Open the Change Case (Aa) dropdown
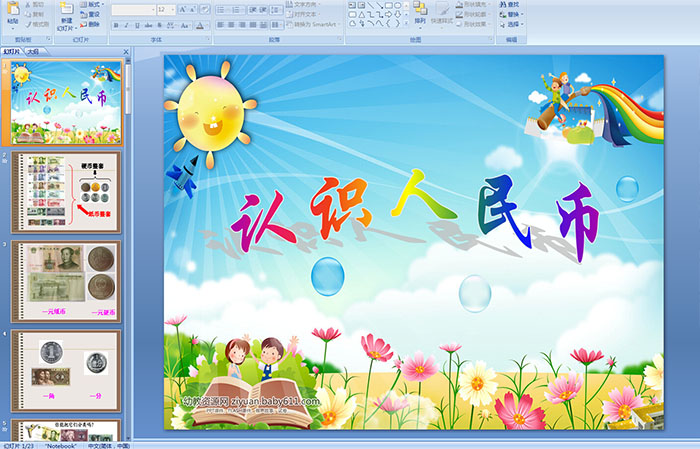This screenshot has width=700, height=449. tap(185, 25)
